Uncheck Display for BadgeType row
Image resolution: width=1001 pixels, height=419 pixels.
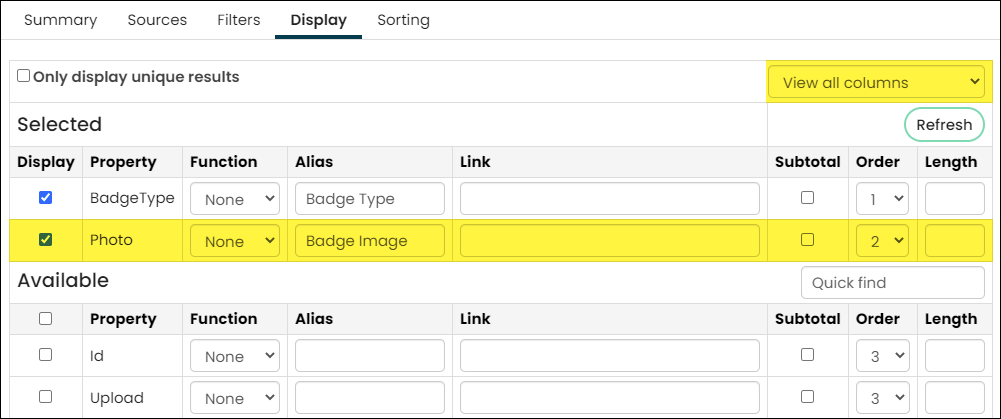click(45, 198)
